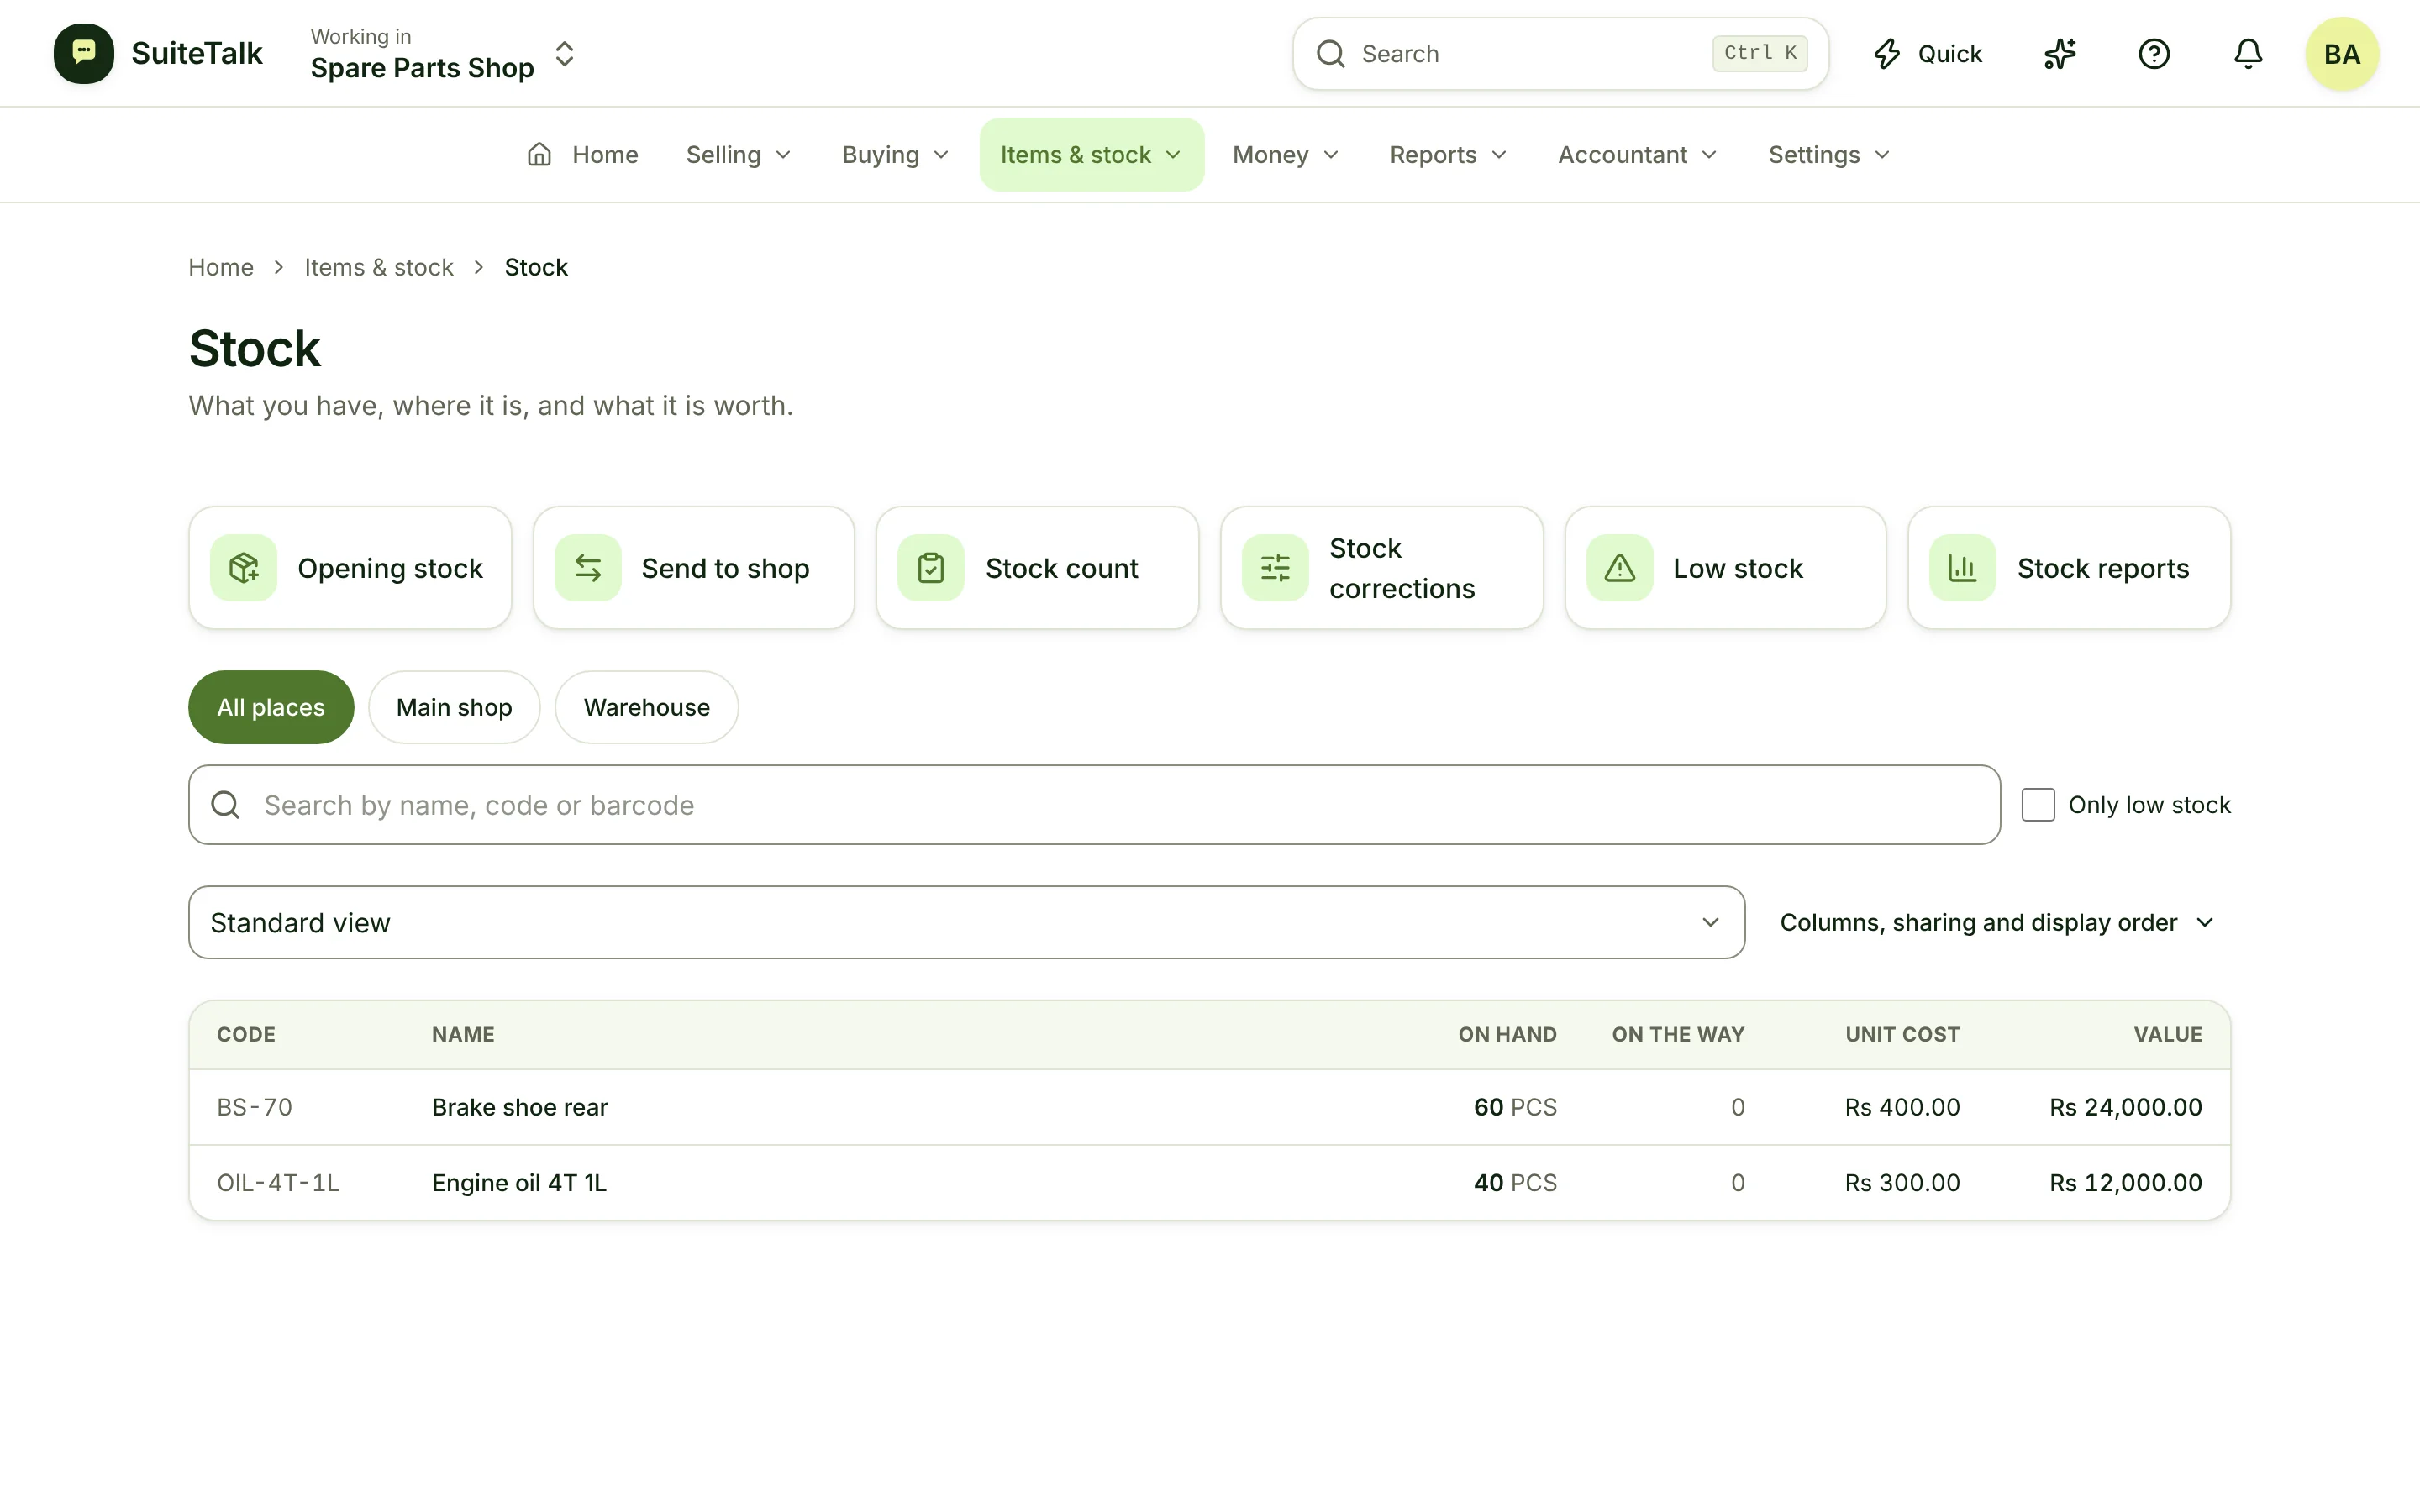The width and height of the screenshot is (2420, 1512).
Task: Click the SuiteTalk logo icon
Action: (84, 54)
